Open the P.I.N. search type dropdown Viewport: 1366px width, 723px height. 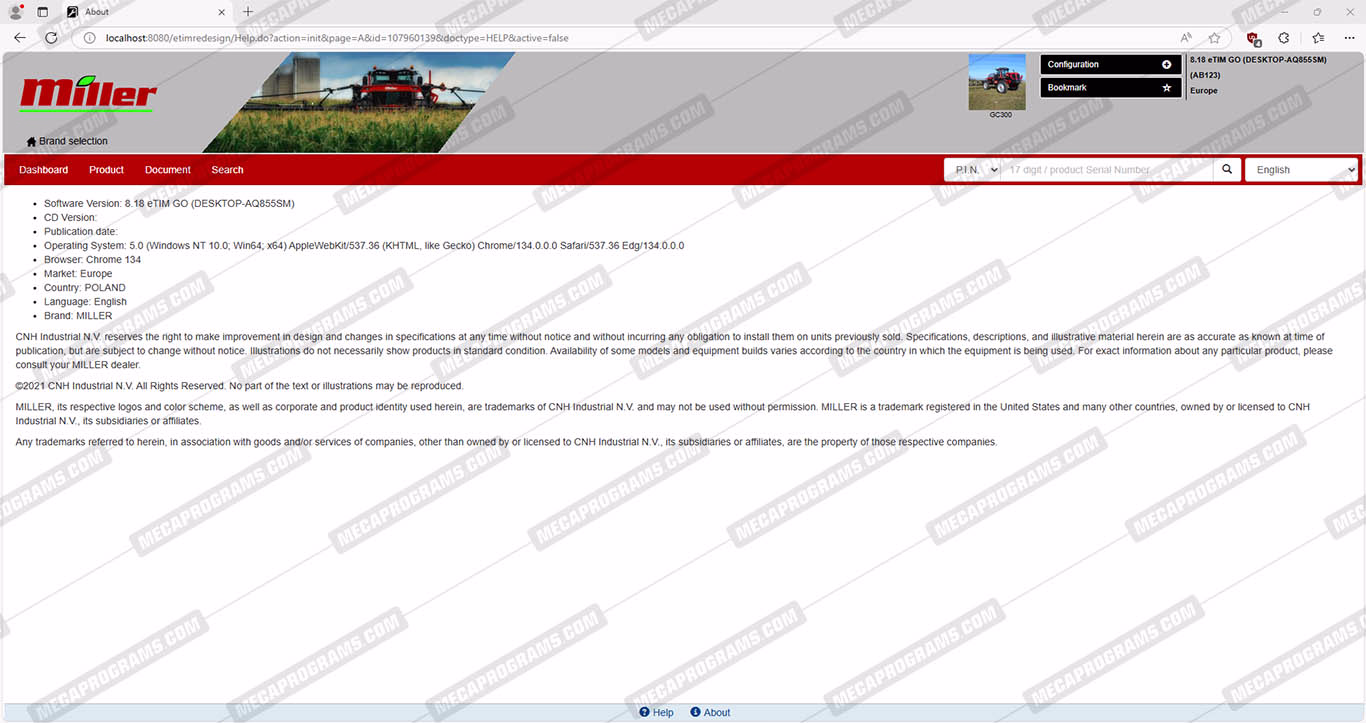[x=972, y=170]
